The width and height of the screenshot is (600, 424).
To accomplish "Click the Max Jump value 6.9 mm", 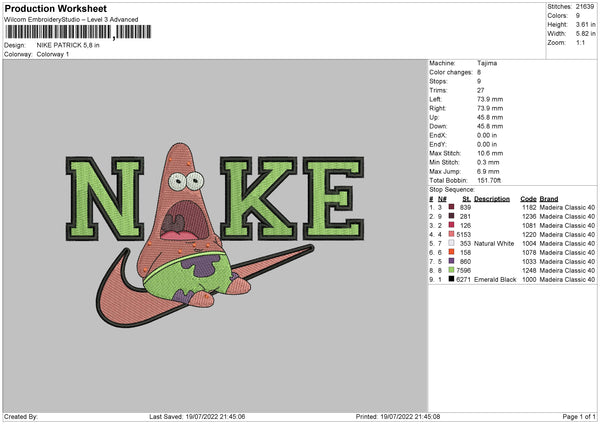I will click(488, 171).
